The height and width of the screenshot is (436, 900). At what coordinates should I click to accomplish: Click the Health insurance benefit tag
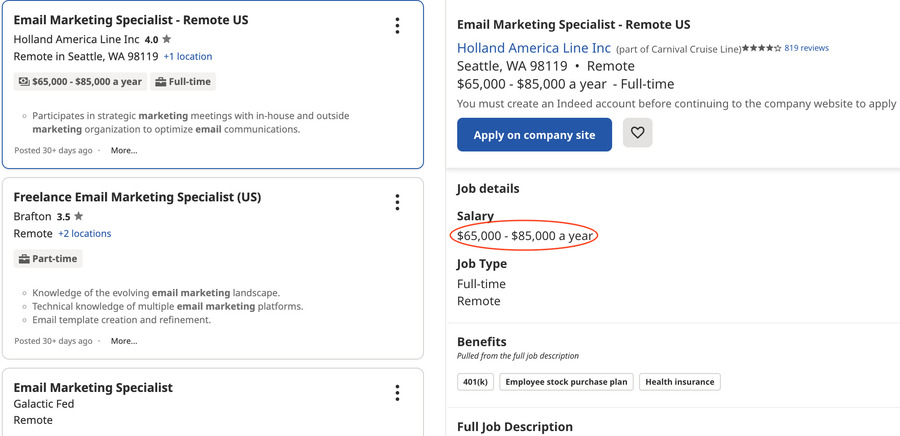tap(680, 382)
